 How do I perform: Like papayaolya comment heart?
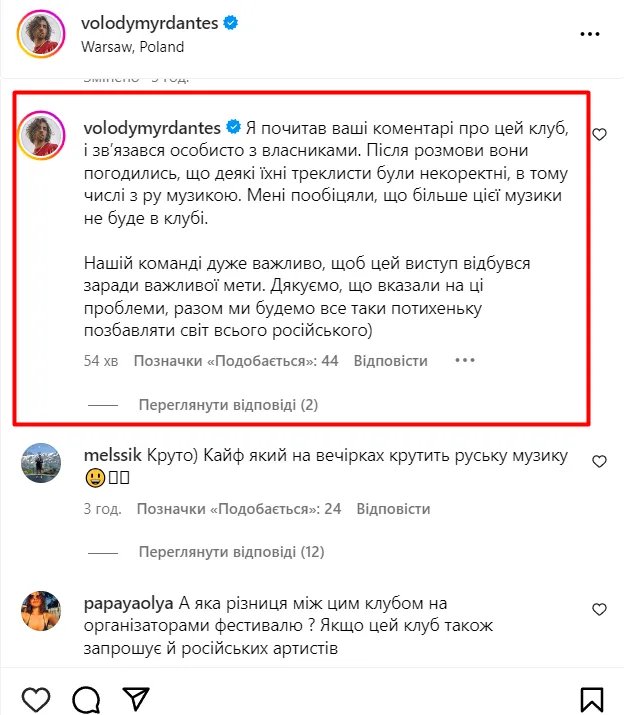coord(599,609)
